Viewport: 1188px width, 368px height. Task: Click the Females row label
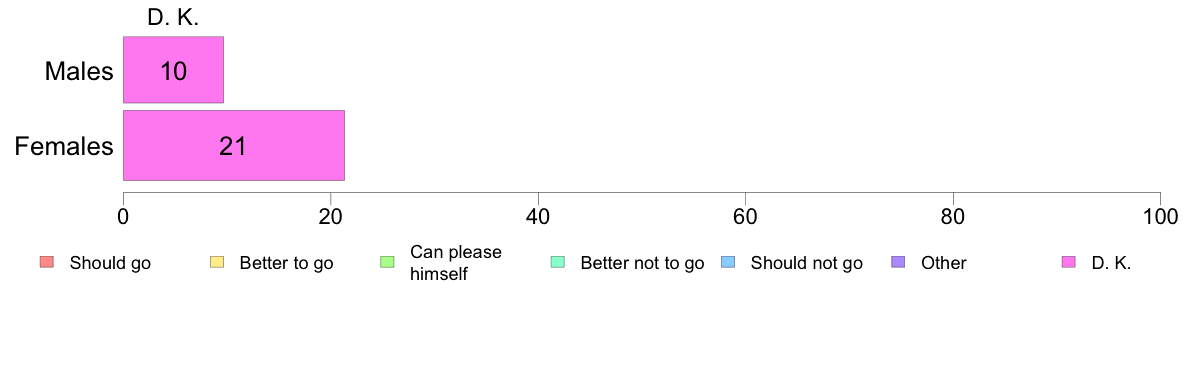[64, 145]
